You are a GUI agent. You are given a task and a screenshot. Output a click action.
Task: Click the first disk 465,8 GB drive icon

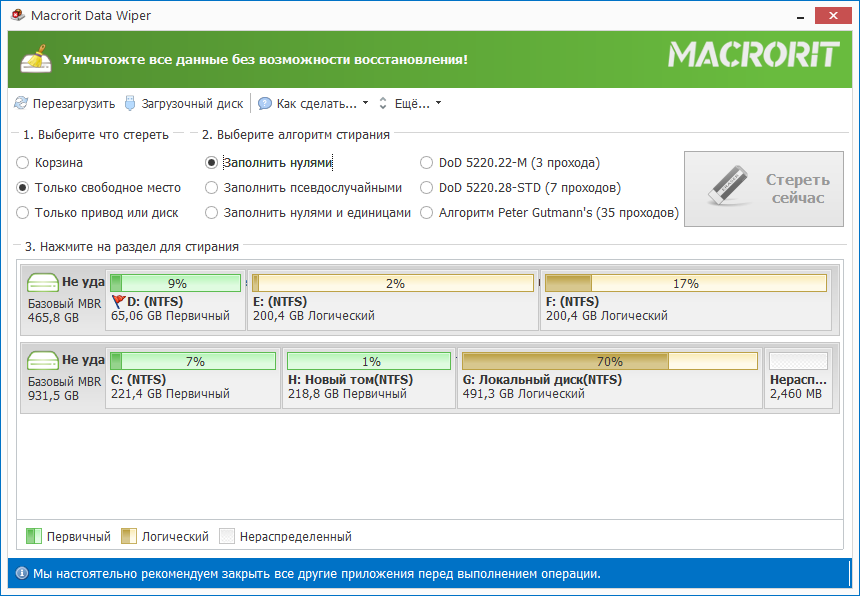pos(43,282)
